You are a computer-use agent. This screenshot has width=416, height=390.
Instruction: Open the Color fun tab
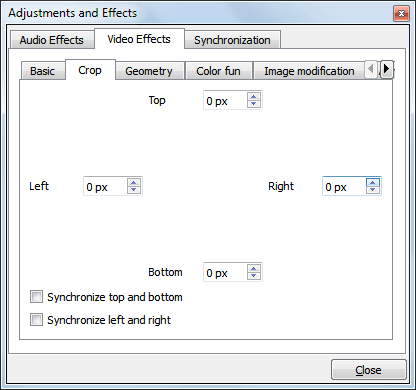[x=218, y=71]
